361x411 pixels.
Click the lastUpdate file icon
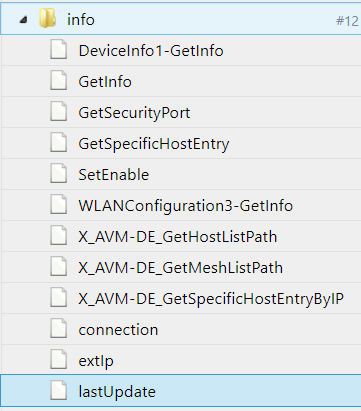[x=59, y=391]
